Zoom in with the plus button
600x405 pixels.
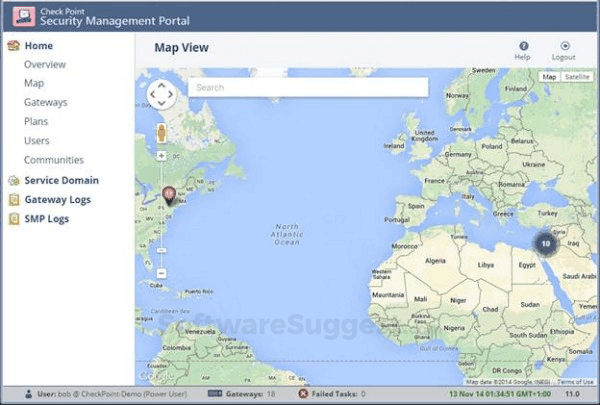(161, 155)
